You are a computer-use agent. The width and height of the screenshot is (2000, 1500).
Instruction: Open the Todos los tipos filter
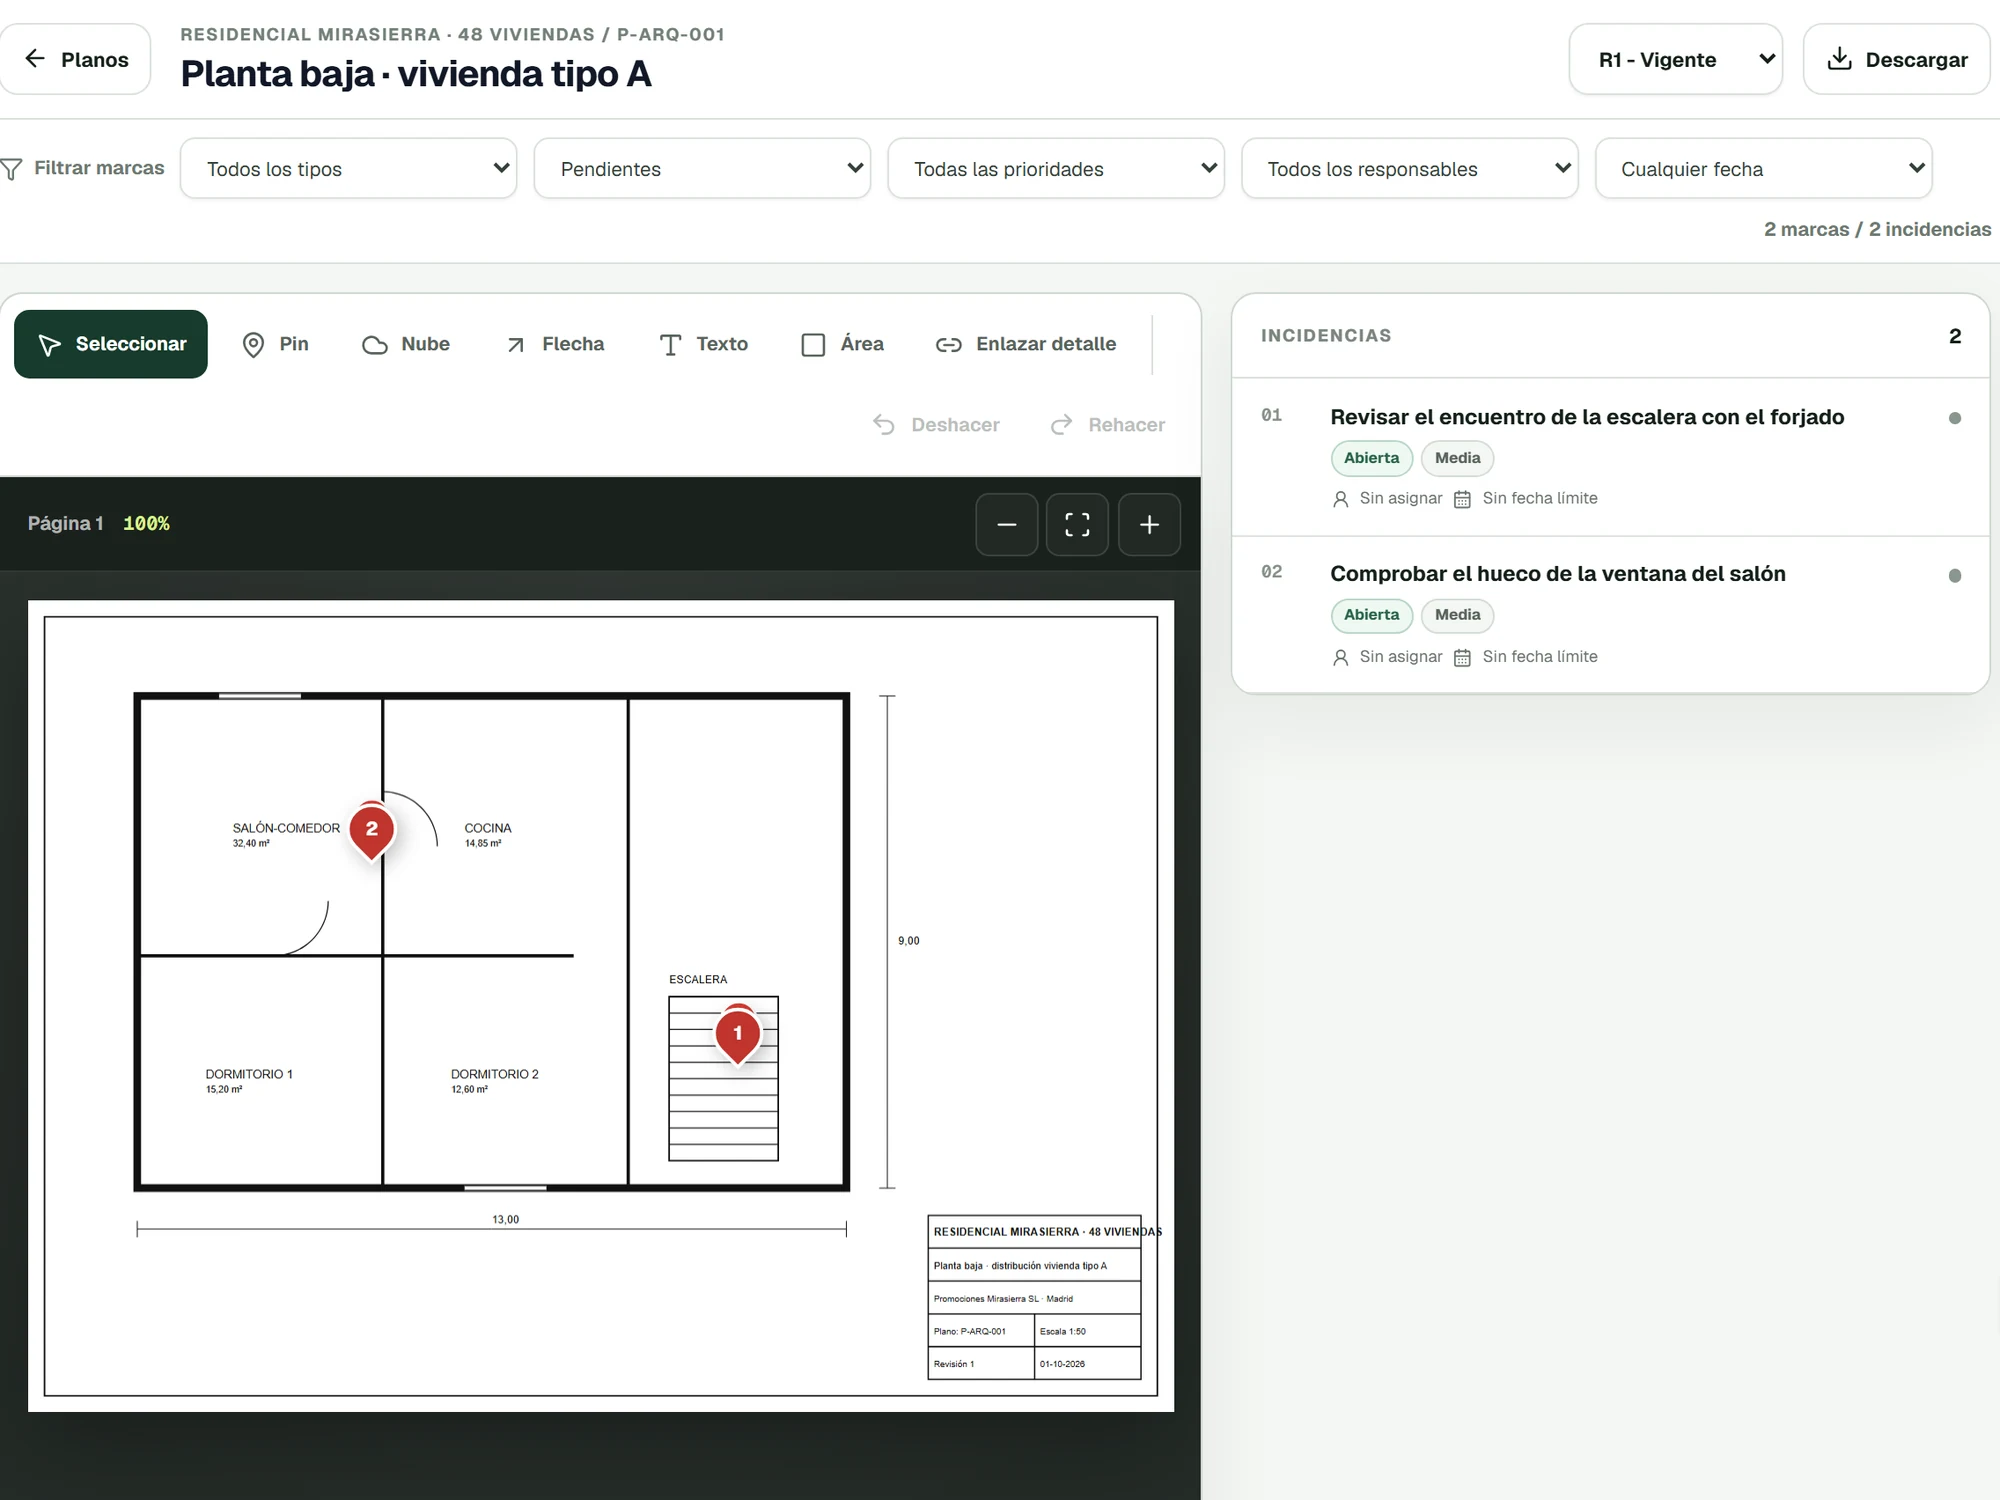point(349,169)
